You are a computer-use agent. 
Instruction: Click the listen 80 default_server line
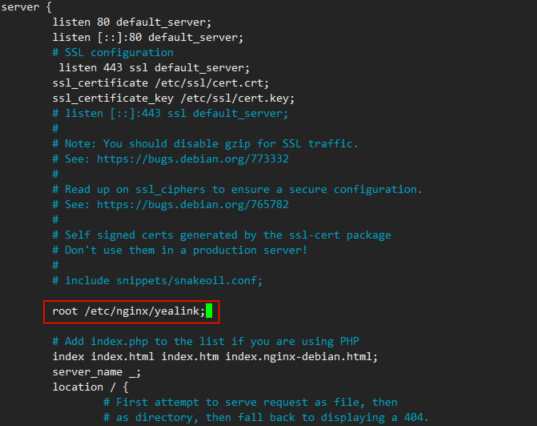click(x=132, y=22)
